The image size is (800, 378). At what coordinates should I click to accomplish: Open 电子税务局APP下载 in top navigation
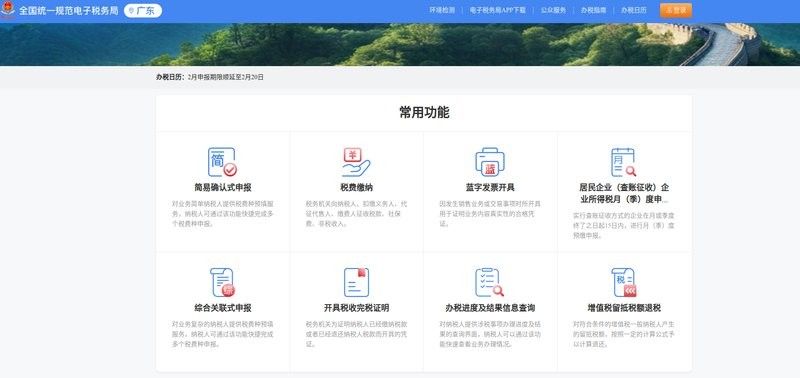pyautogui.click(x=497, y=10)
